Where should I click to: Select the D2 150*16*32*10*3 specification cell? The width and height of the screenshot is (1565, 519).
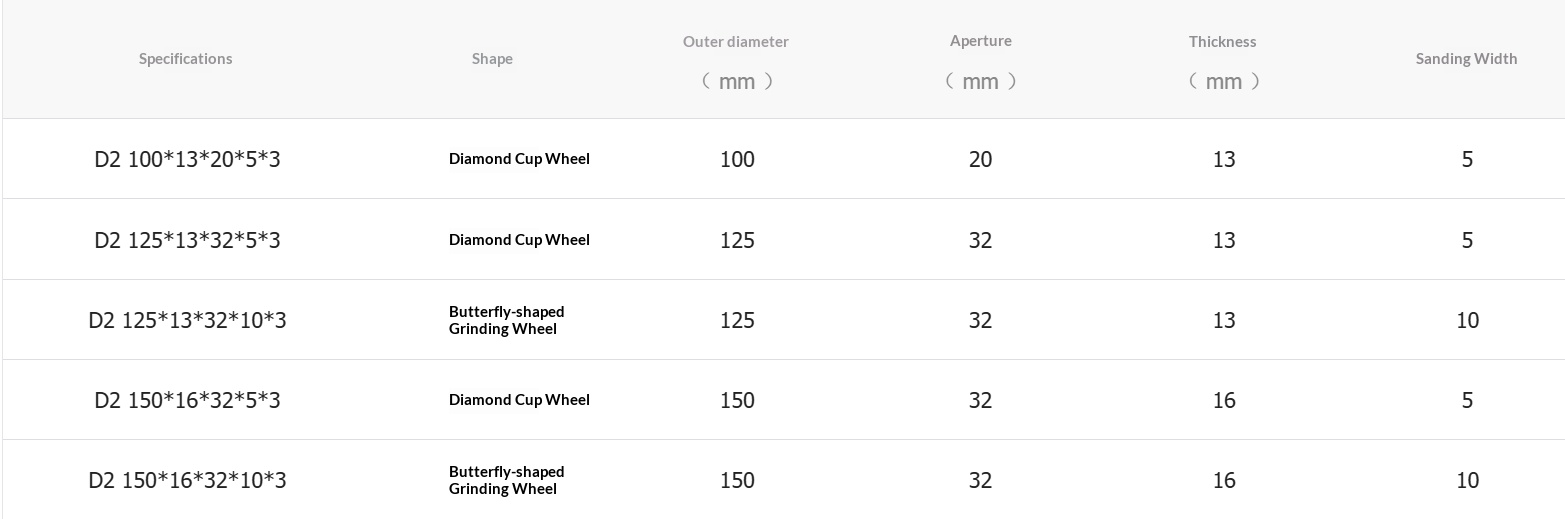(x=187, y=480)
